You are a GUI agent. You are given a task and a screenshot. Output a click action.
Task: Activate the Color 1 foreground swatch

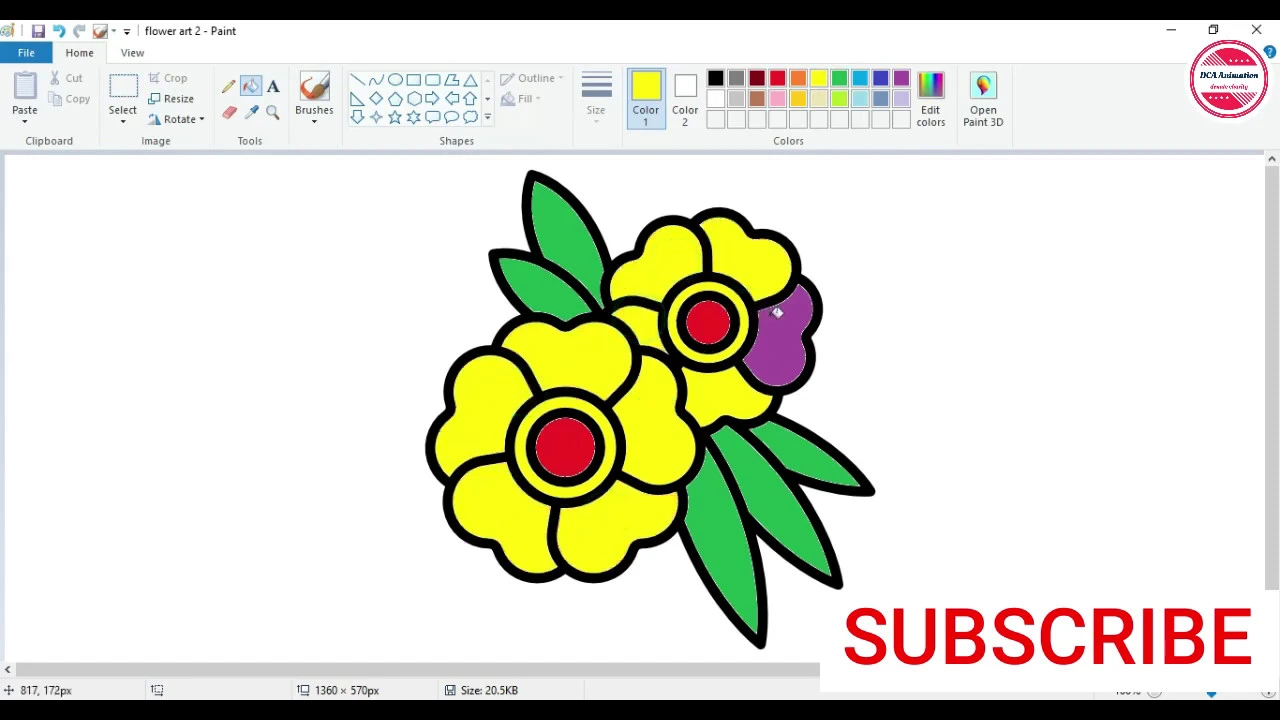(646, 98)
